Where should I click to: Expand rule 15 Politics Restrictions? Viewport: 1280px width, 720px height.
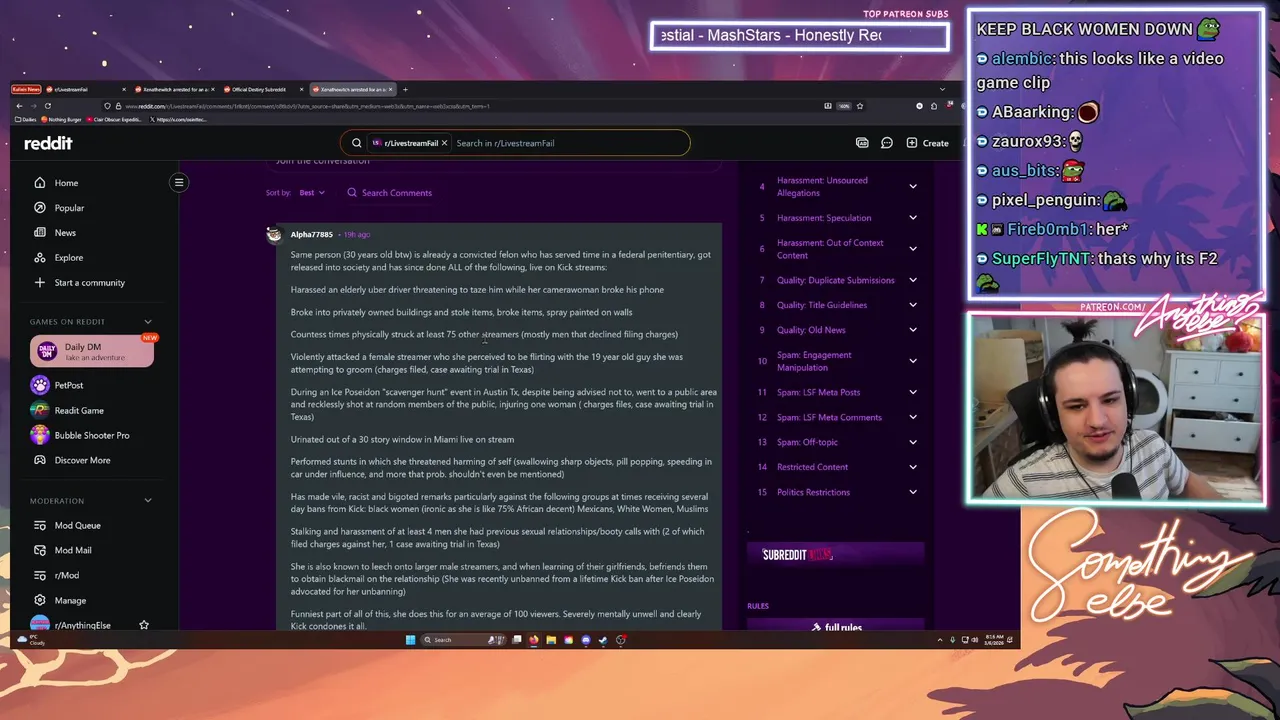pyautogui.click(x=913, y=492)
